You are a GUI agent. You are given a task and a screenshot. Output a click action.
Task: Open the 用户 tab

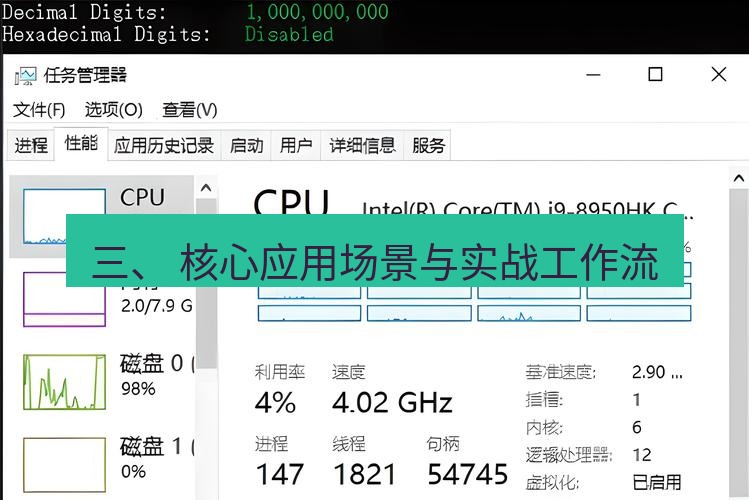coord(296,145)
